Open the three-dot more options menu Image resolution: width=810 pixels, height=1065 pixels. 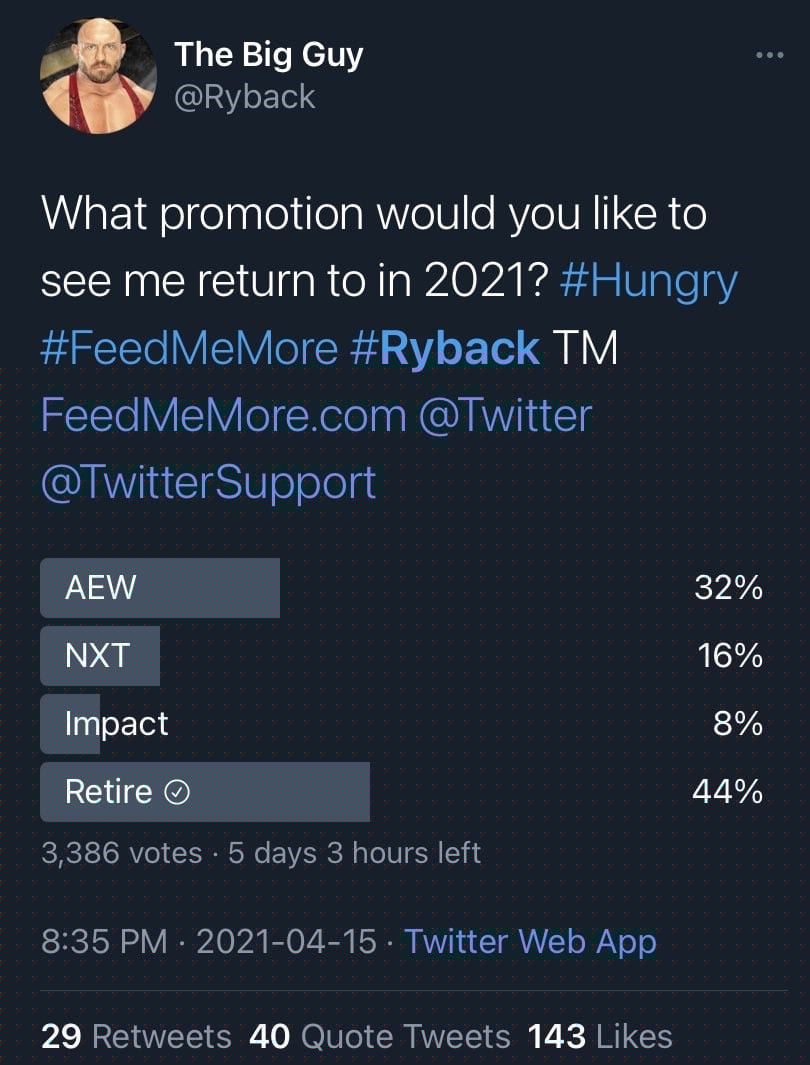click(770, 56)
